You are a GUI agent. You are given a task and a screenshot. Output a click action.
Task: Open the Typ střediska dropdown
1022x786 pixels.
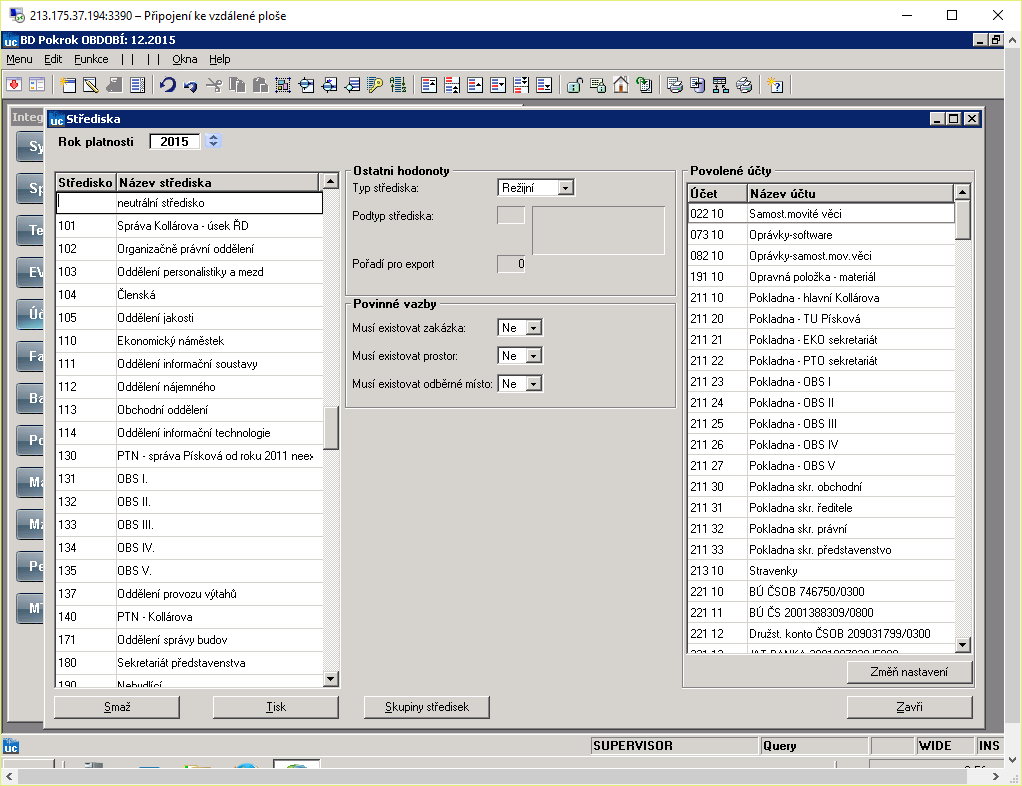(566, 188)
